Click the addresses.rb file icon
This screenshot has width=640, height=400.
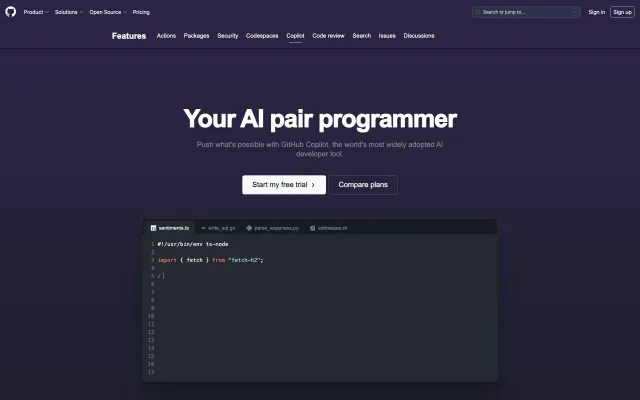coord(313,228)
